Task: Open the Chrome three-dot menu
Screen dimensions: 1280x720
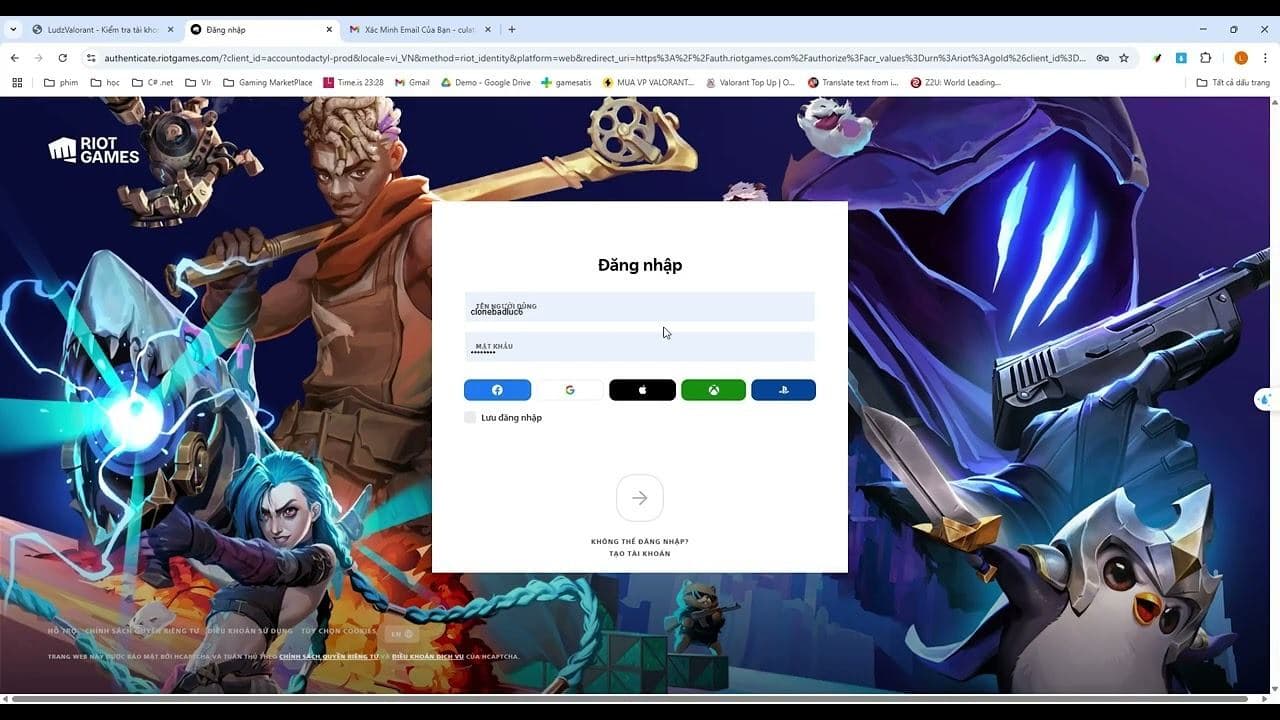Action: coord(1266,58)
